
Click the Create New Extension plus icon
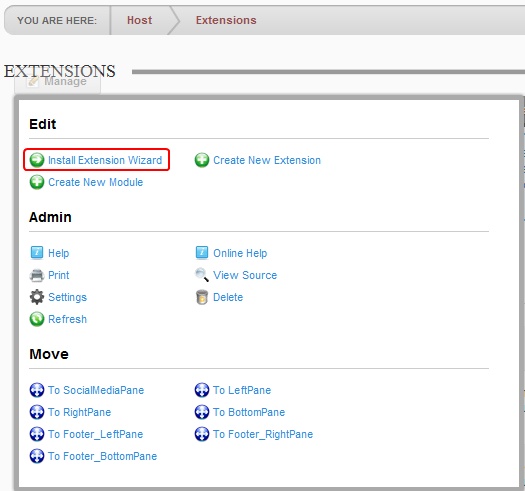click(x=202, y=160)
